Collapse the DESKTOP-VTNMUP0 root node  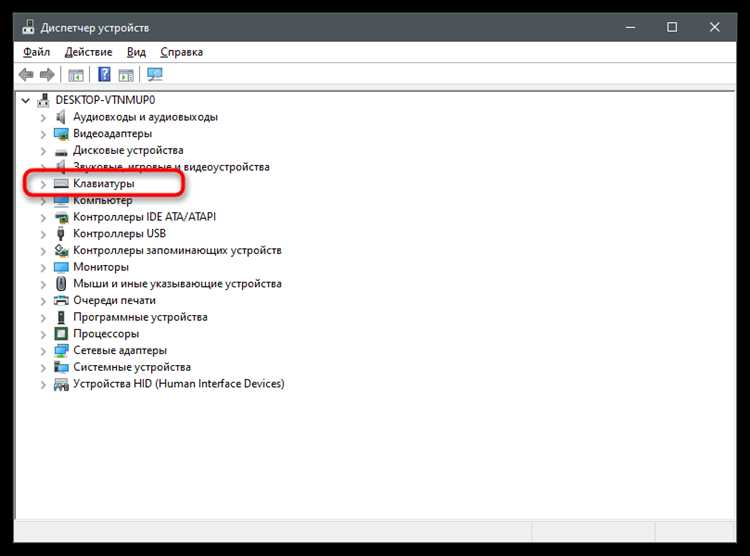pyautogui.click(x=25, y=100)
